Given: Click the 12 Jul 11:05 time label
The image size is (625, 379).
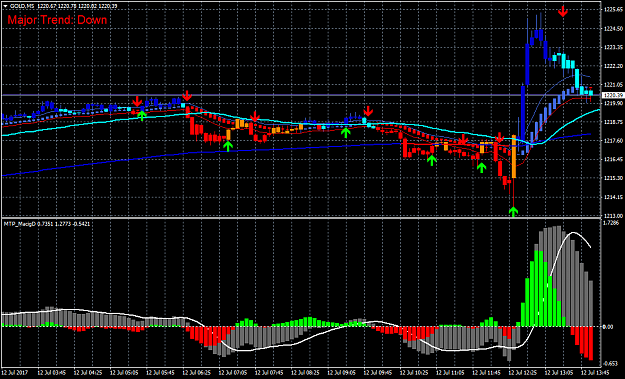Looking at the screenshot, I should 451,373.
